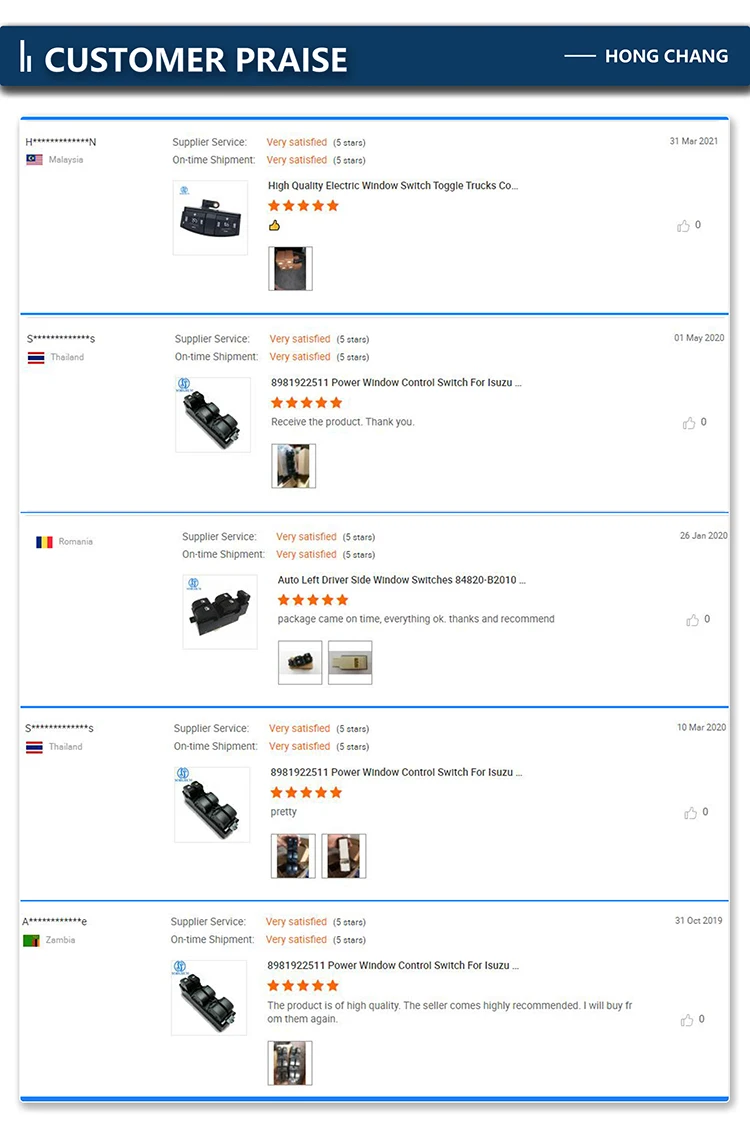Click five-star rating in 01 May 2020 review
The image size is (750, 1134).
click(x=306, y=403)
